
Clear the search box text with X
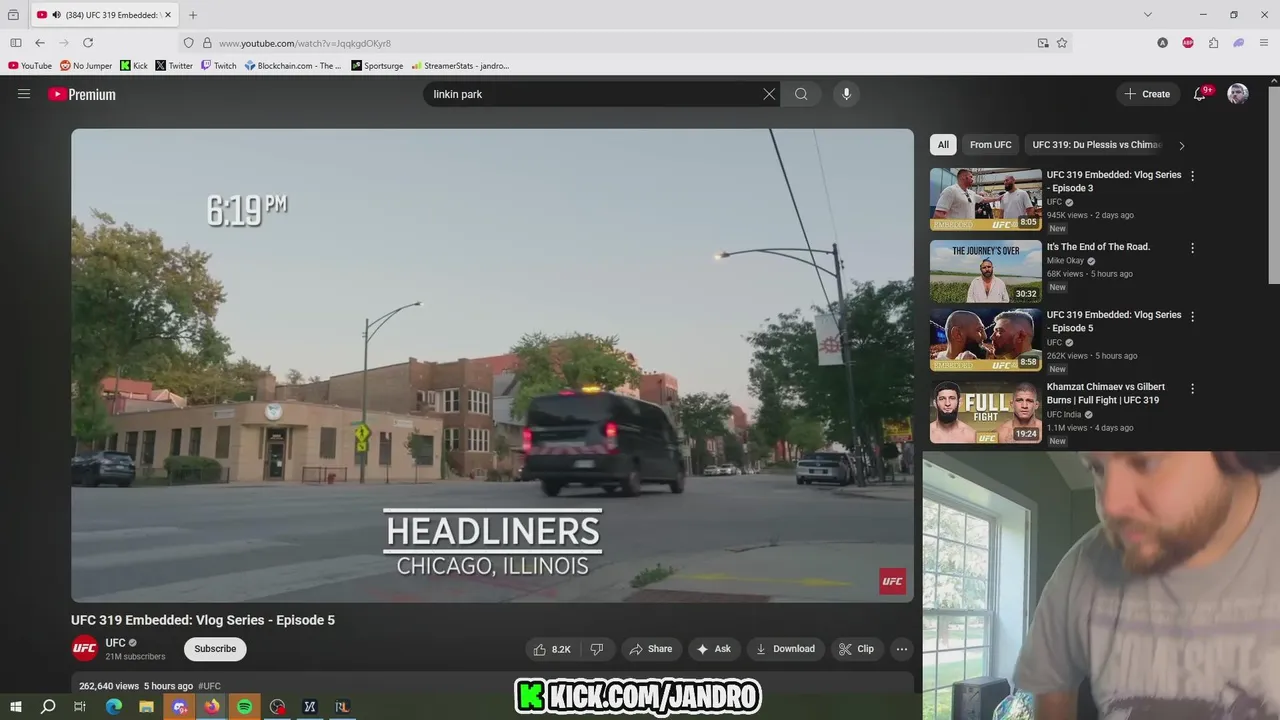769,94
